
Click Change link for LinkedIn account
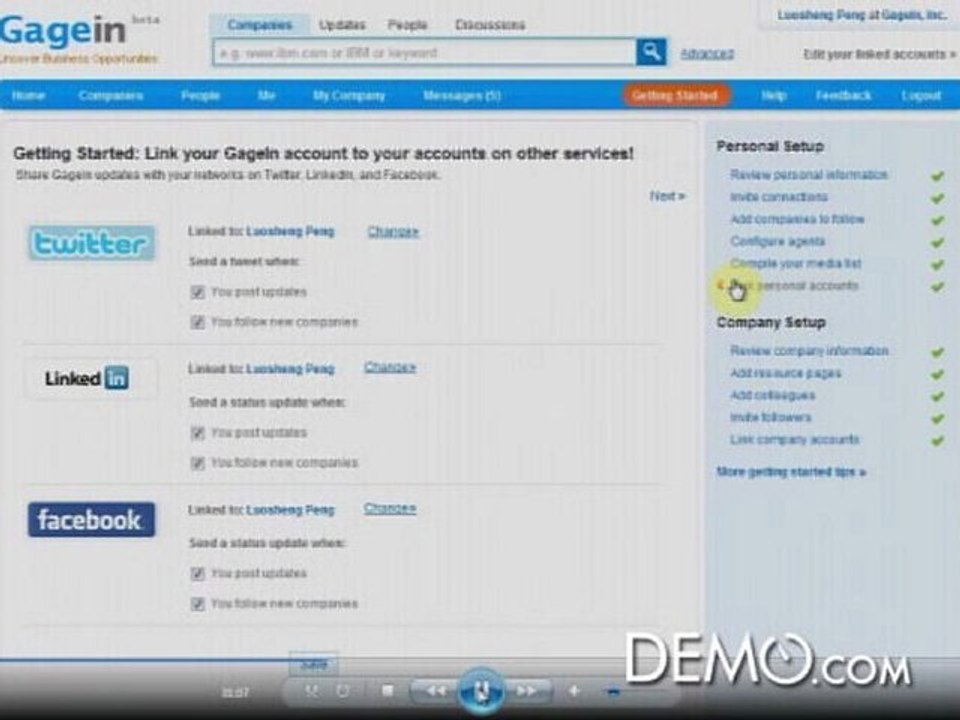tap(390, 367)
